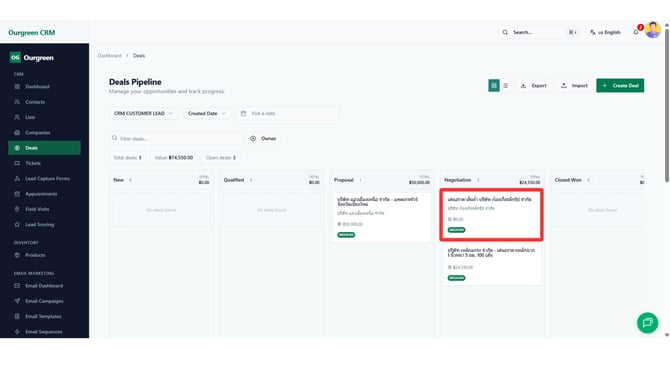Open Email Sequences
The width and height of the screenshot is (670, 376).
pos(43,332)
